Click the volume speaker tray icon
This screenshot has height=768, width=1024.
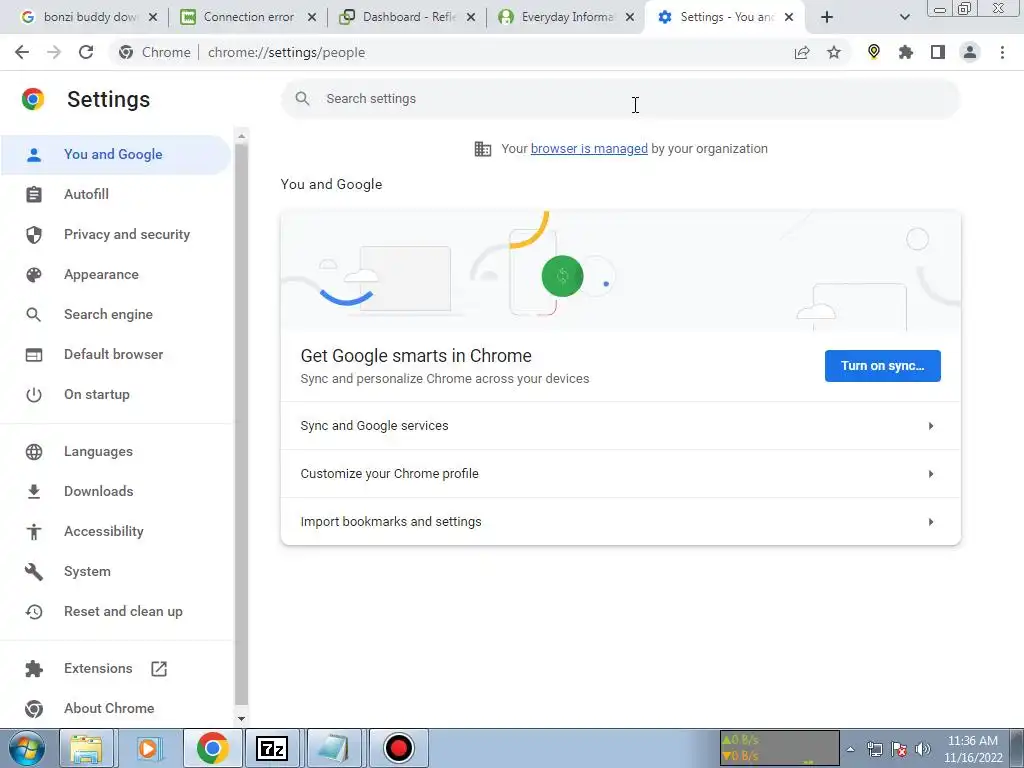(923, 749)
